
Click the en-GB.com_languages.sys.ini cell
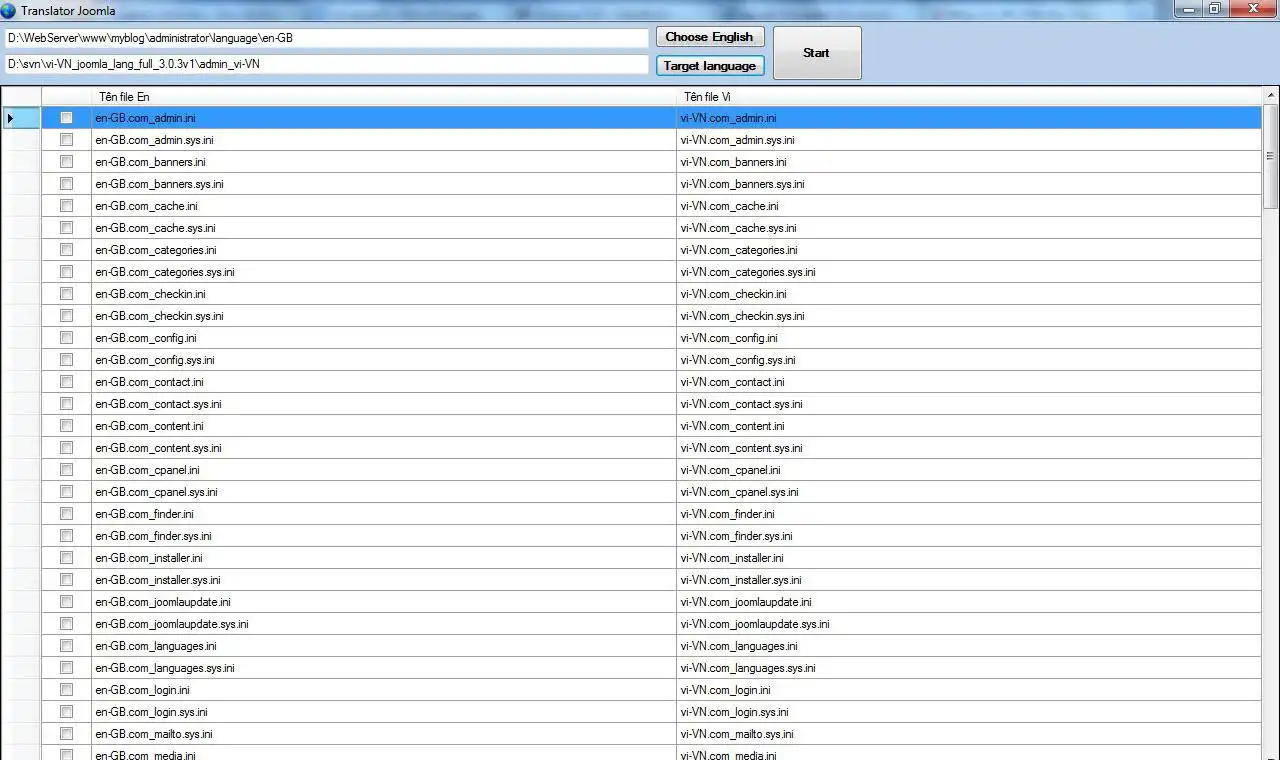click(x=384, y=668)
